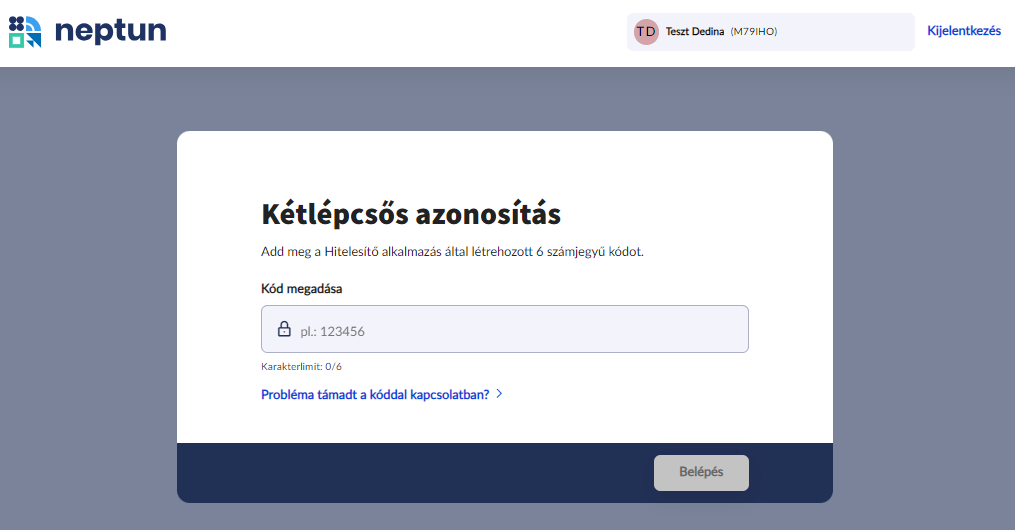The image size is (1015, 530).
Task: Click the dark navy footer bar
Action: pos(400,472)
